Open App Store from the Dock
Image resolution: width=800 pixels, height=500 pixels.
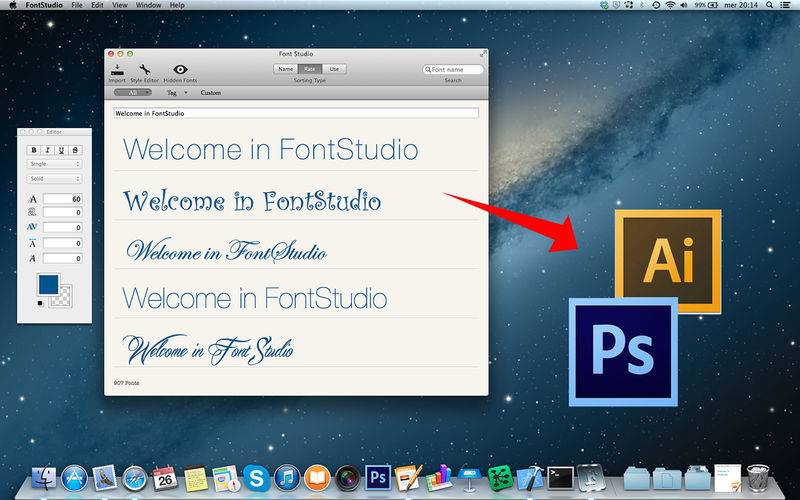point(74,479)
